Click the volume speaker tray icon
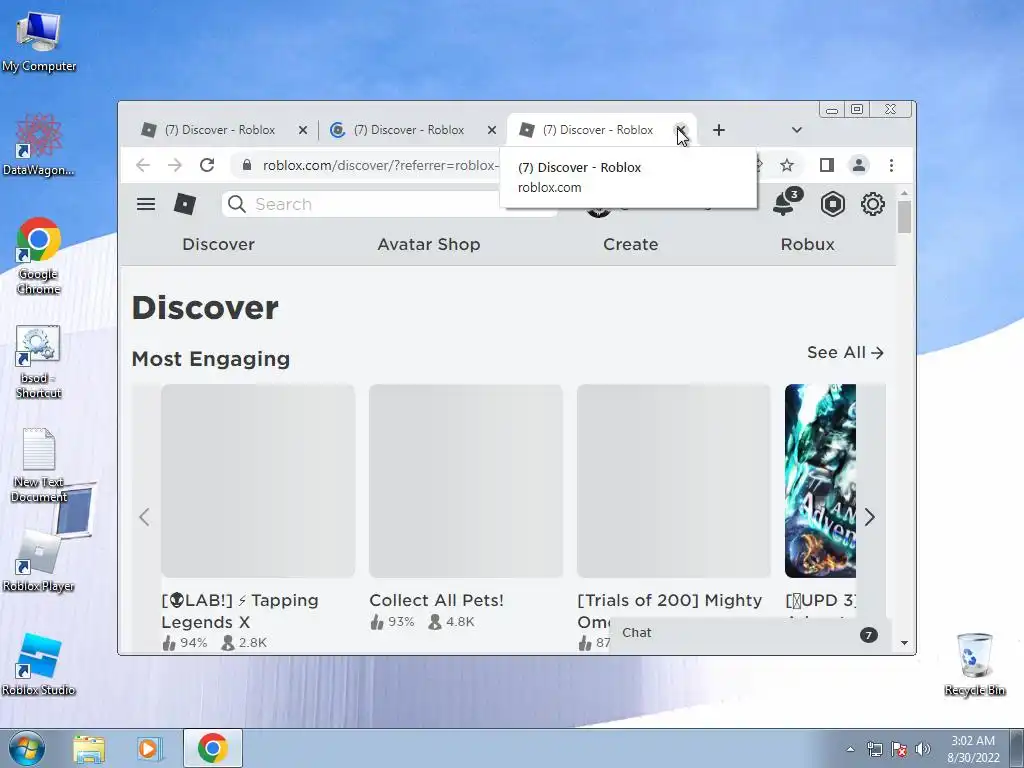 [x=923, y=749]
